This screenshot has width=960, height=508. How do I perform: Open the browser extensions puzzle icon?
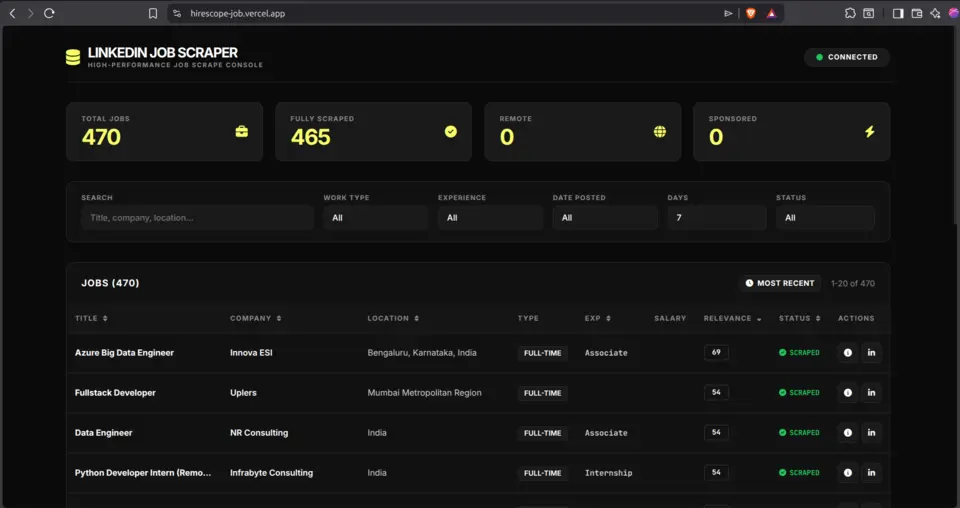tap(850, 13)
